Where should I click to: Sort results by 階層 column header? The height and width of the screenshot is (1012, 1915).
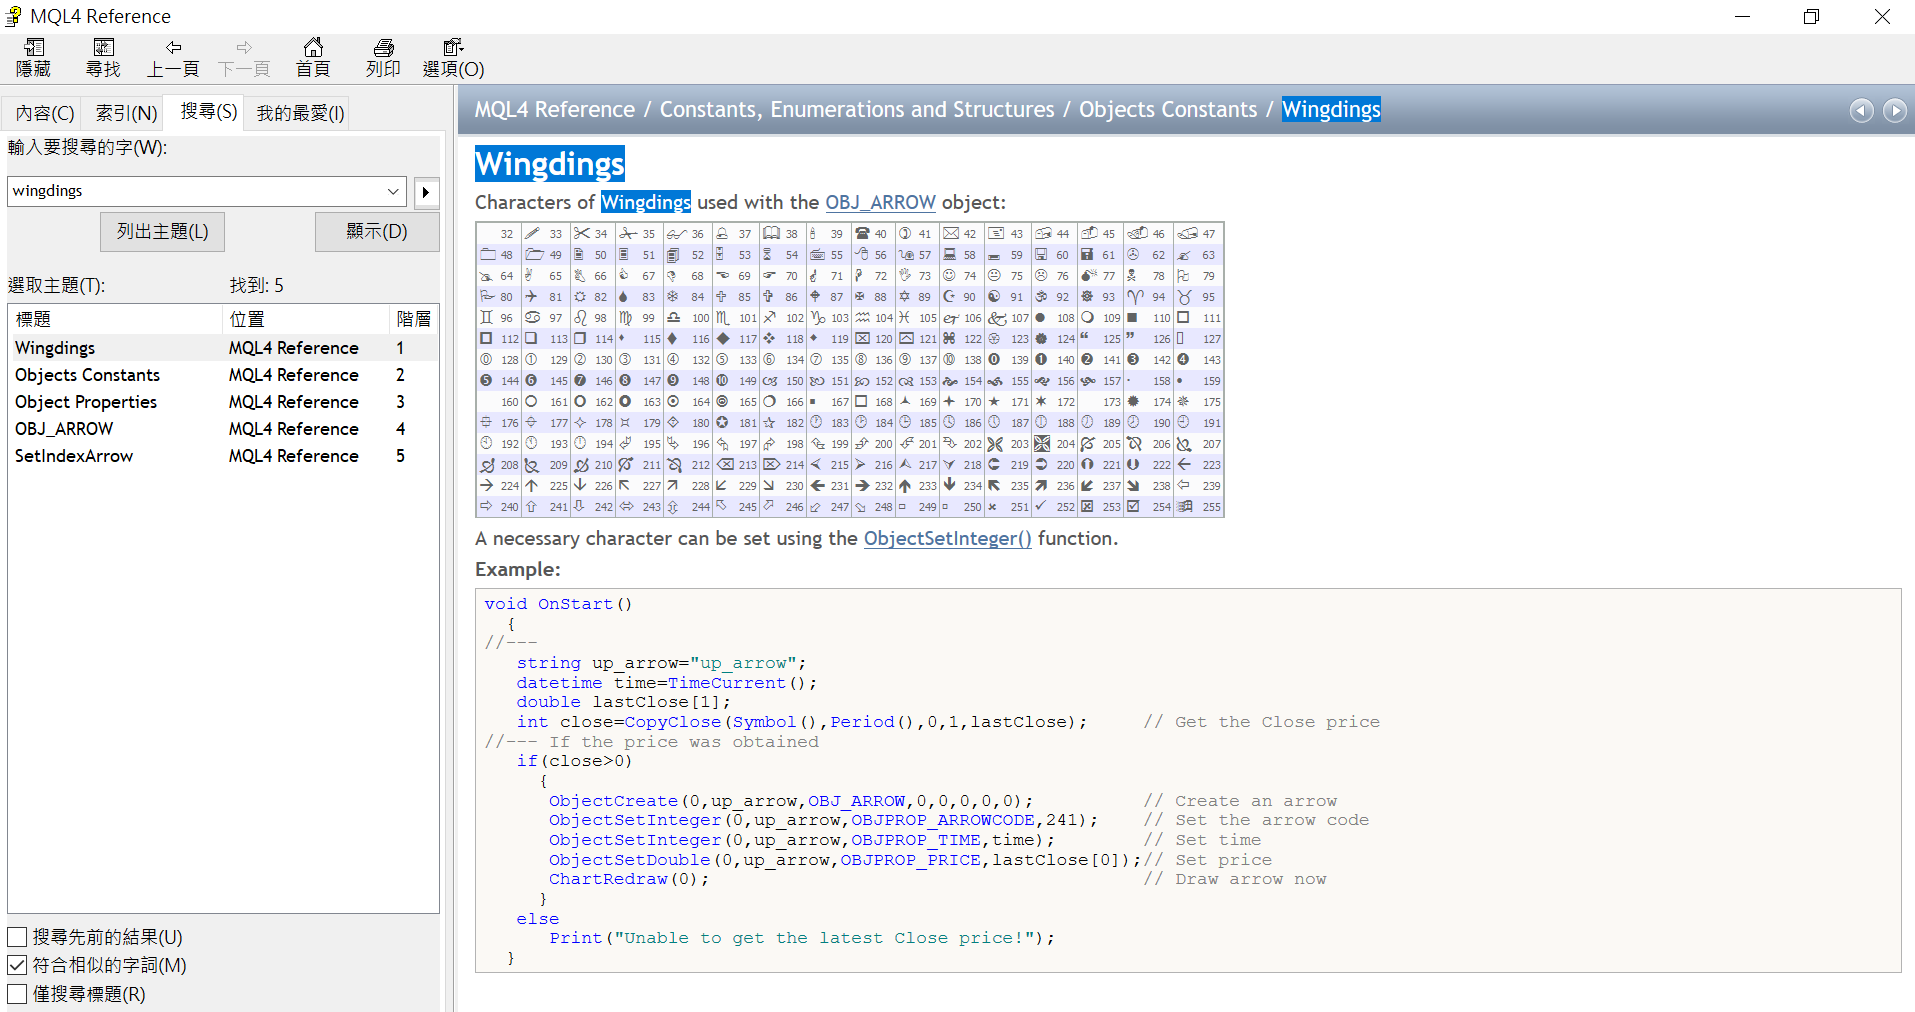coord(413,319)
